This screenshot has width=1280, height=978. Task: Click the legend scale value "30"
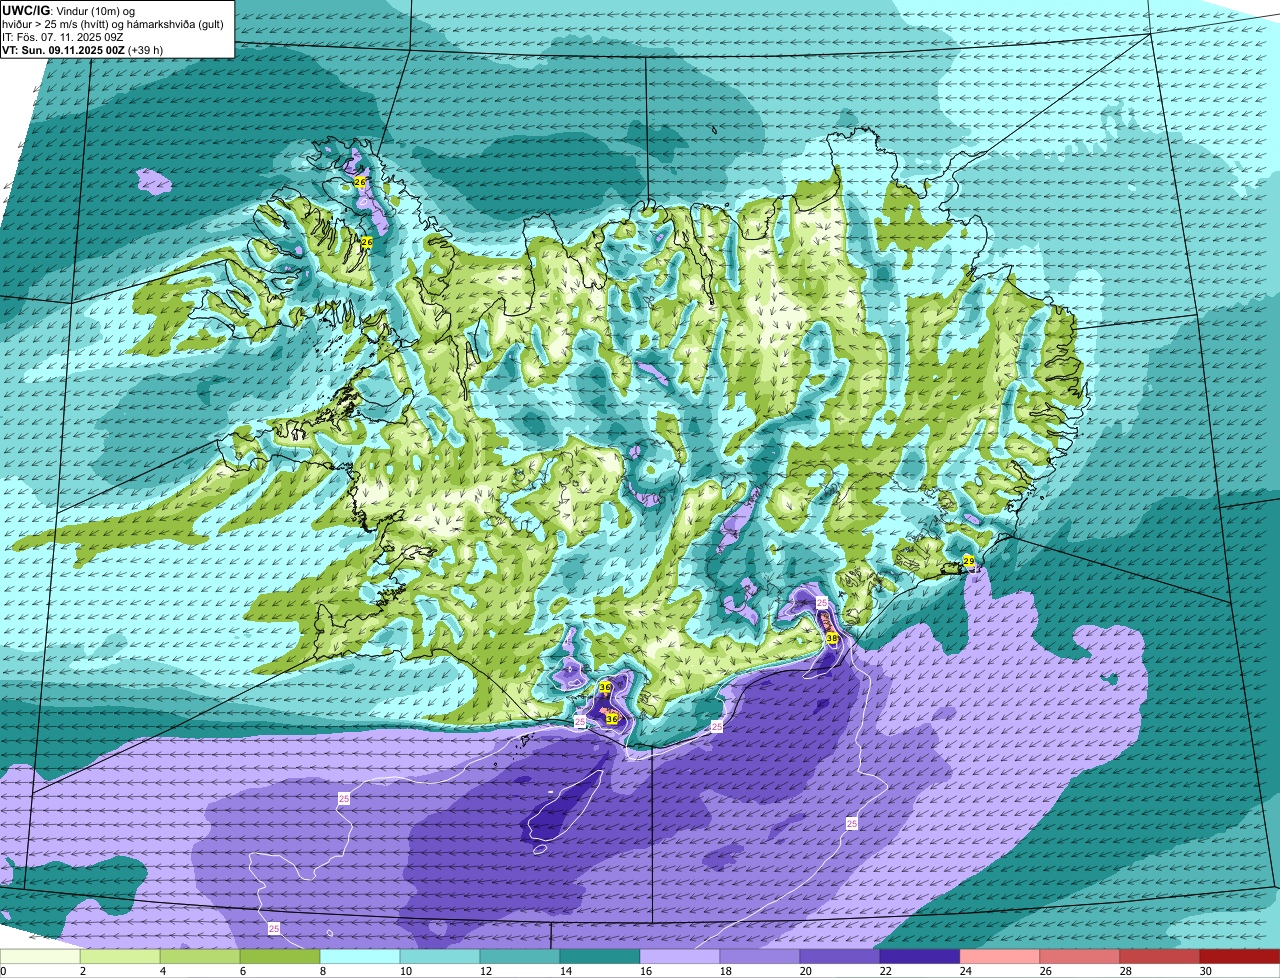click(x=1206, y=971)
